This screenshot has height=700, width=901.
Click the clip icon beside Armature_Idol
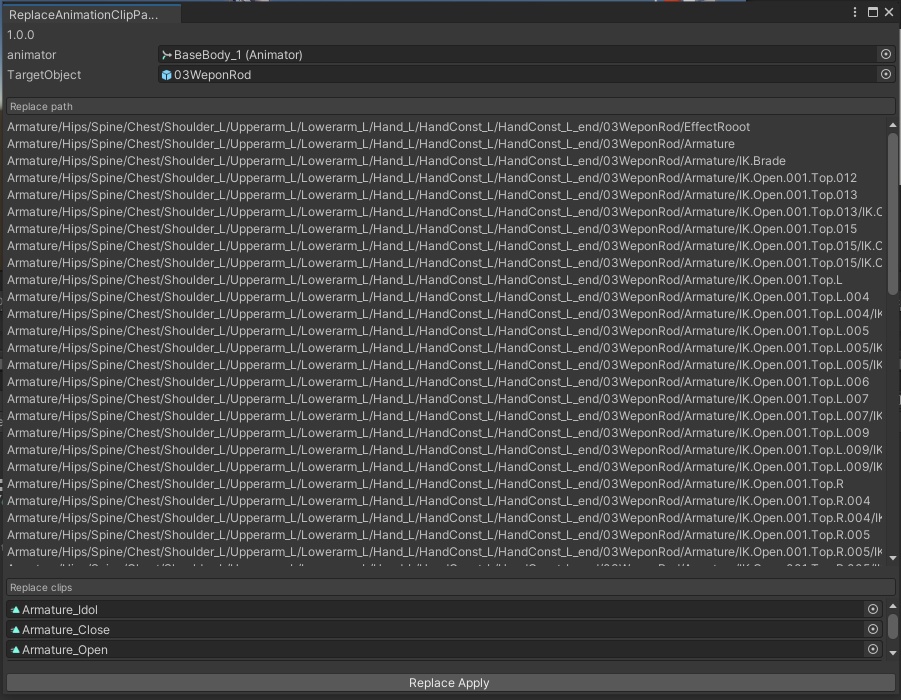(14, 609)
